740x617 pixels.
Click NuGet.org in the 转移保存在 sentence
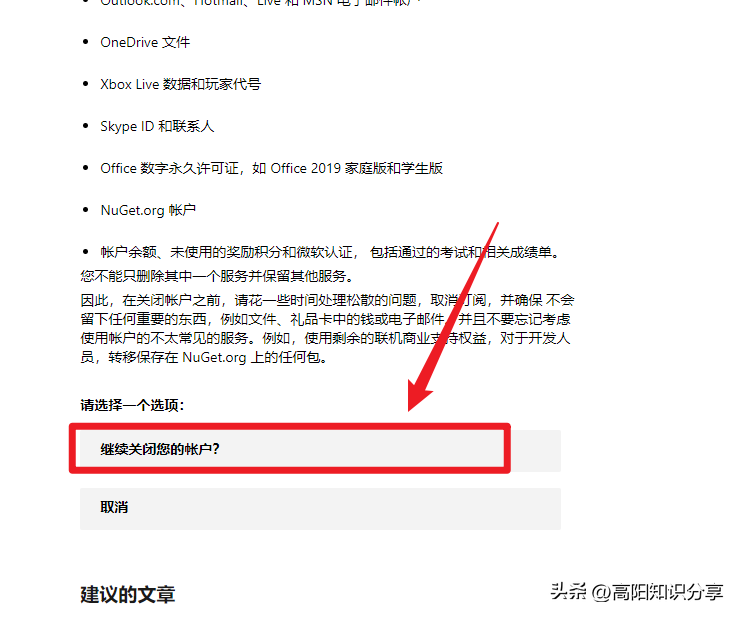214,357
